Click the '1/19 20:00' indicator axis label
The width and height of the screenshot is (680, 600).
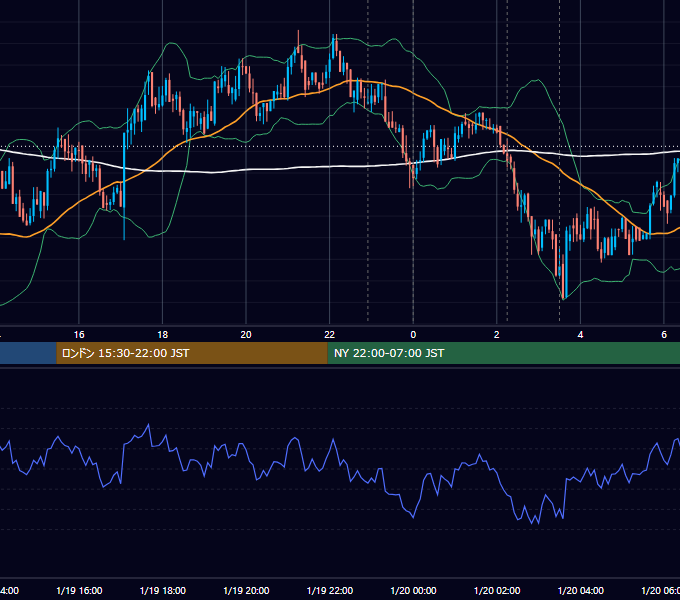(246, 591)
